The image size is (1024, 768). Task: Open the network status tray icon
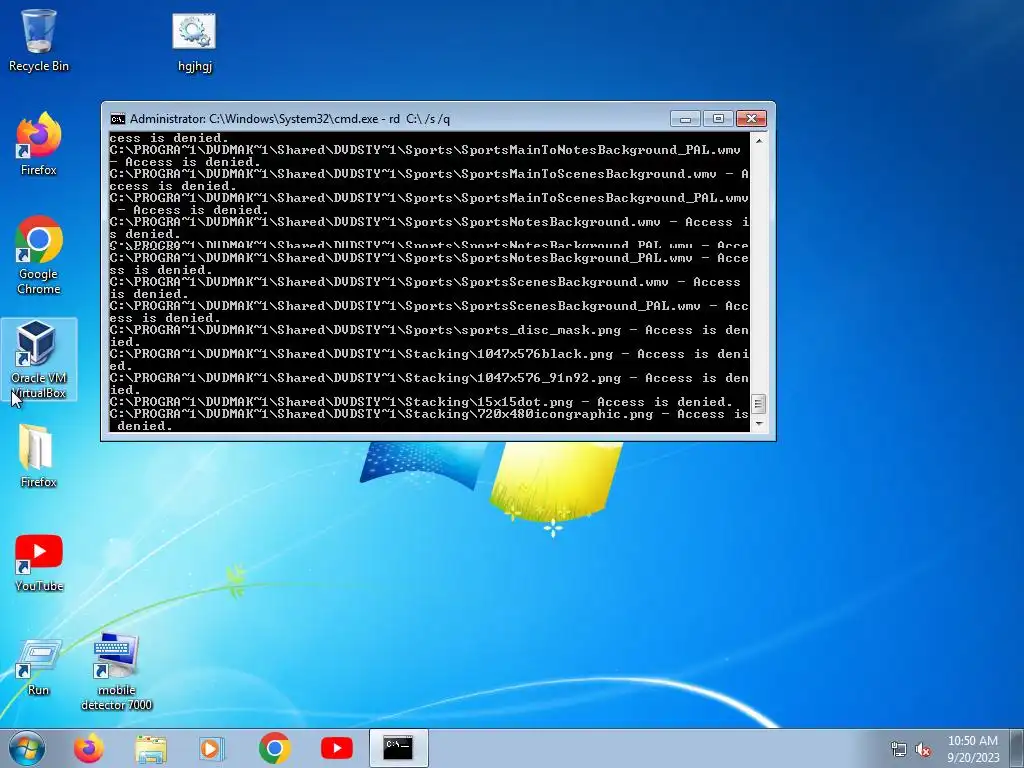pos(899,750)
